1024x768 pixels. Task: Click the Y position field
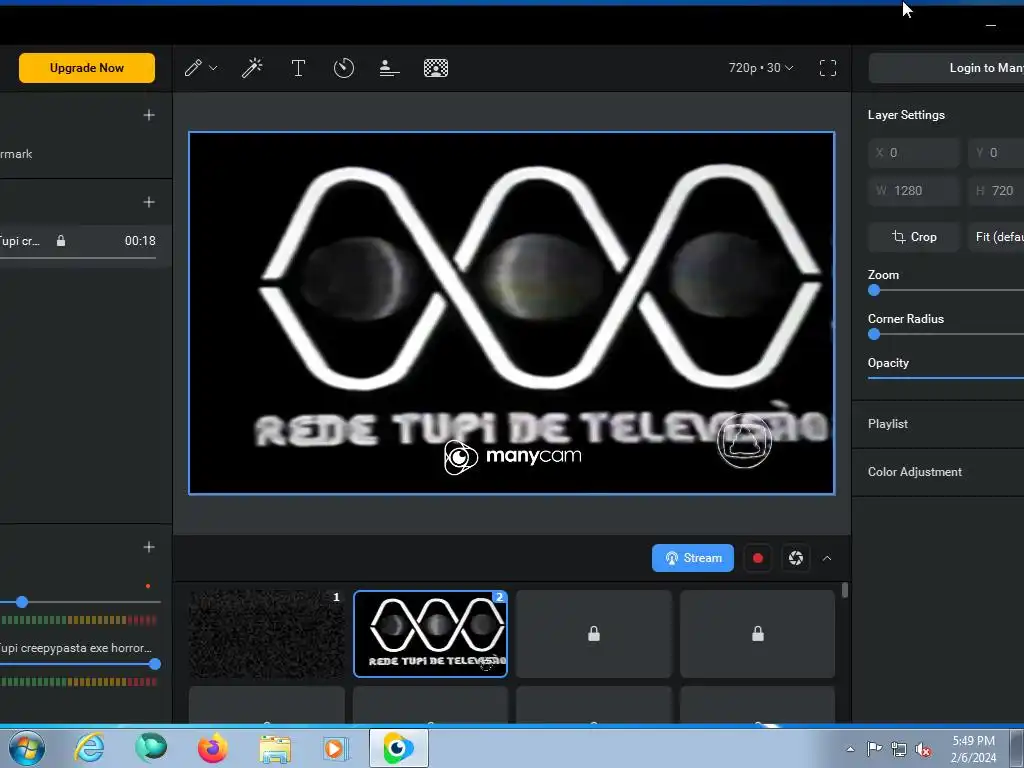(x=996, y=153)
